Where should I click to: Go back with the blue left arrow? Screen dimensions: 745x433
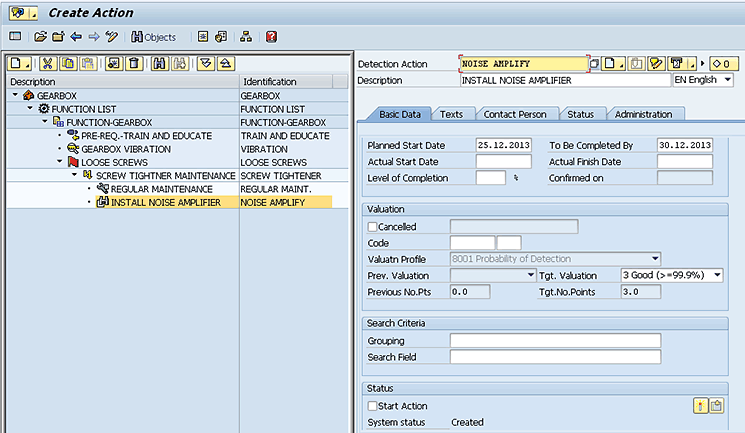tap(76, 37)
